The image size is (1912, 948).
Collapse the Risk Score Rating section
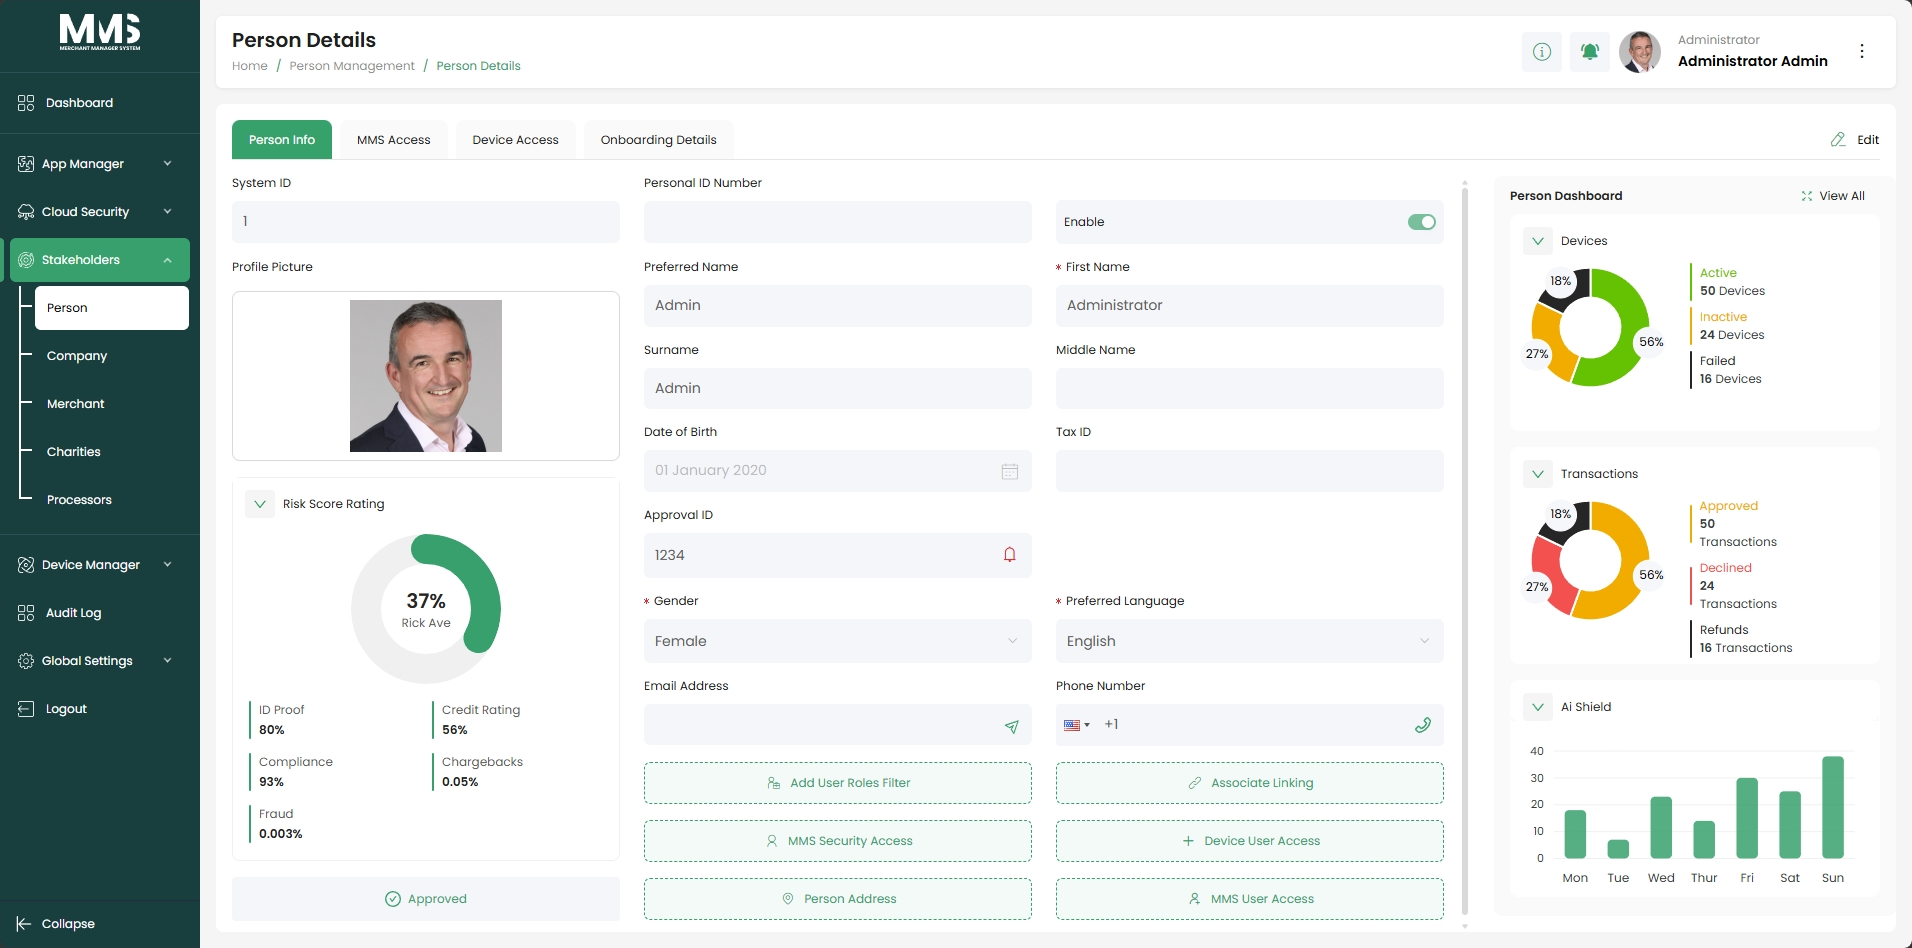pos(260,504)
